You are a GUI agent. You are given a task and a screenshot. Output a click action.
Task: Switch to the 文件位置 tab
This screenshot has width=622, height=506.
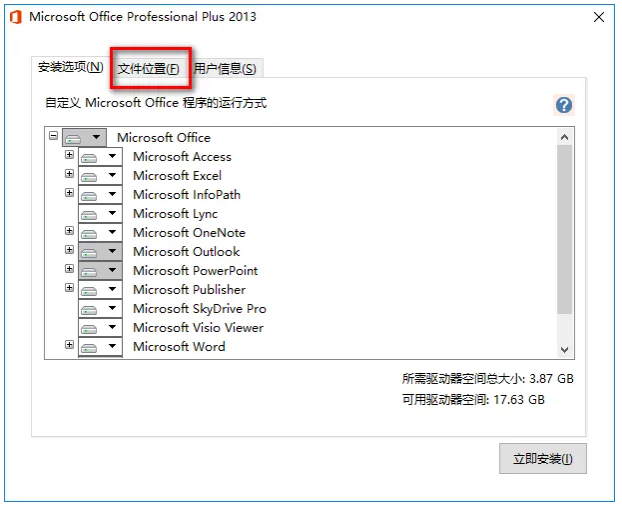pos(149,68)
